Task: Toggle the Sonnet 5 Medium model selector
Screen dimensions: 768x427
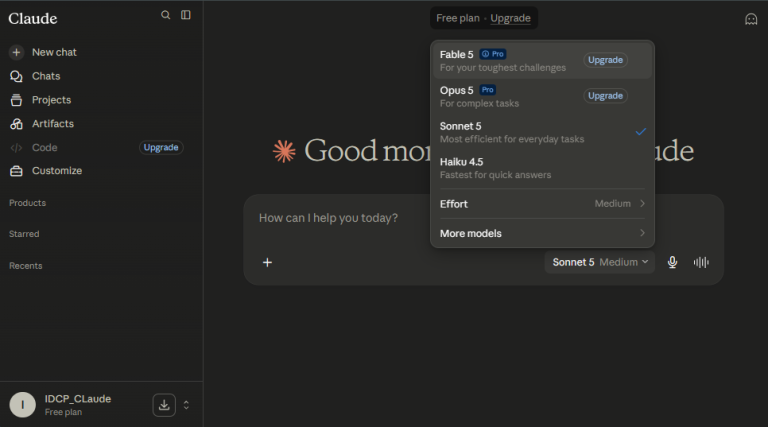Action: pyautogui.click(x=600, y=262)
